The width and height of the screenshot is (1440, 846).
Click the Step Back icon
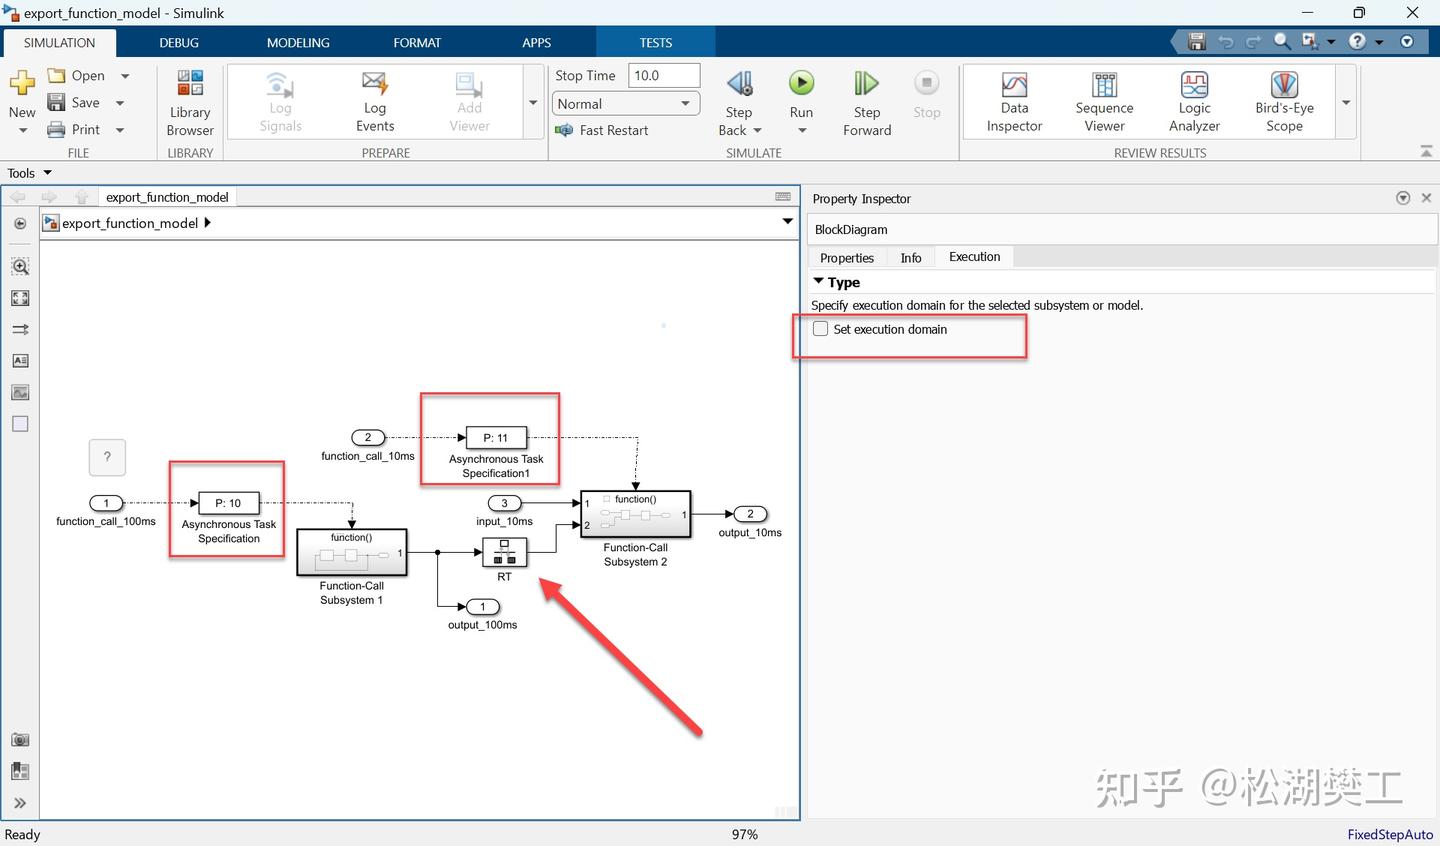pos(740,83)
